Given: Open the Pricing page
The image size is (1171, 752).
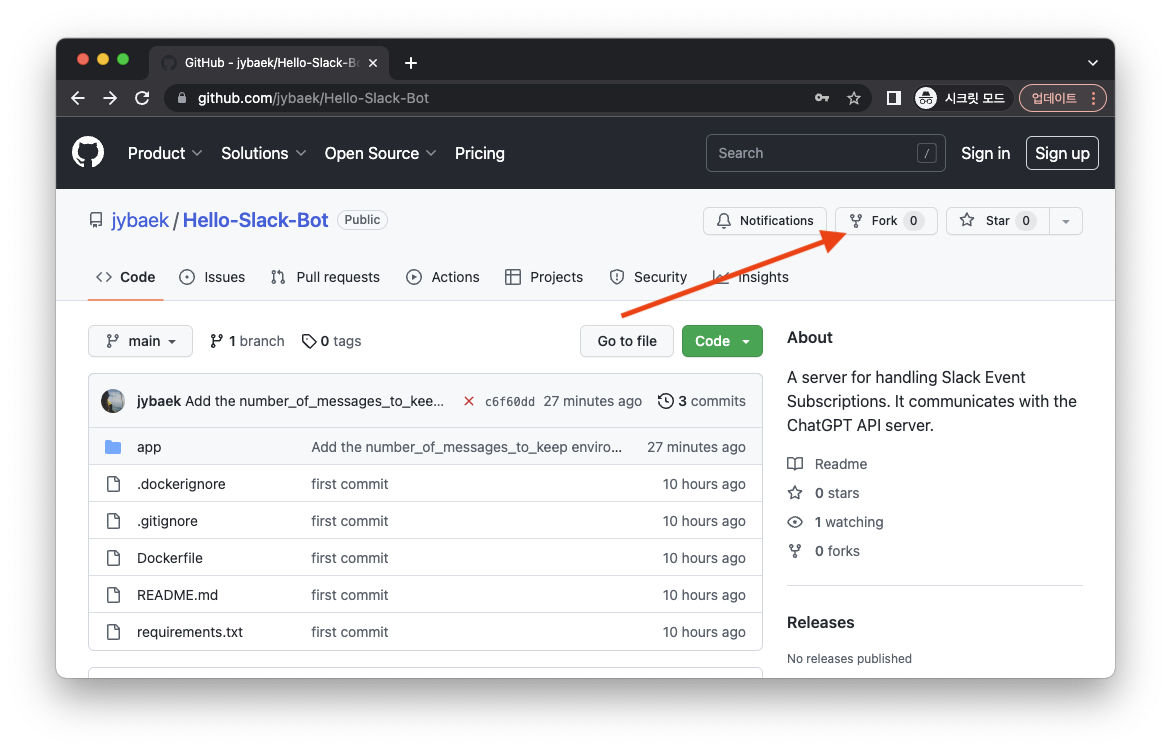Looking at the screenshot, I should click(479, 153).
